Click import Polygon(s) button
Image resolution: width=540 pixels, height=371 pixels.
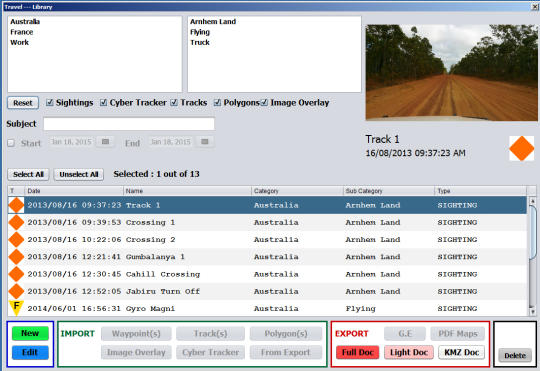(x=286, y=333)
